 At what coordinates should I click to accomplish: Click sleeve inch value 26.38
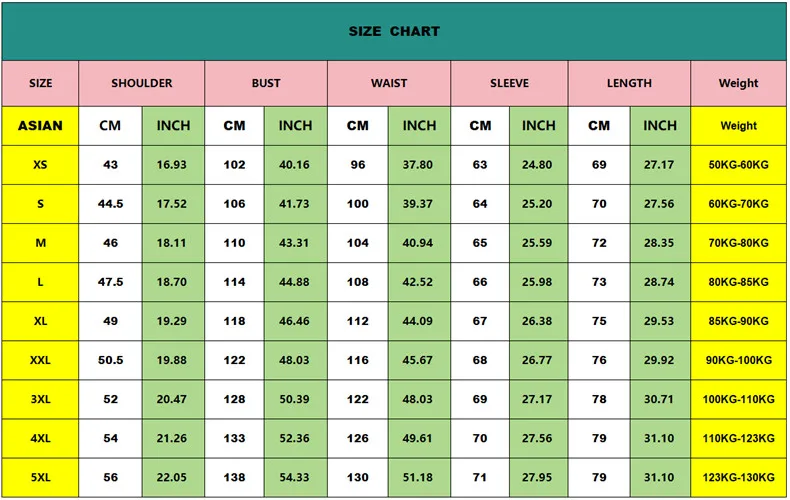coord(538,321)
